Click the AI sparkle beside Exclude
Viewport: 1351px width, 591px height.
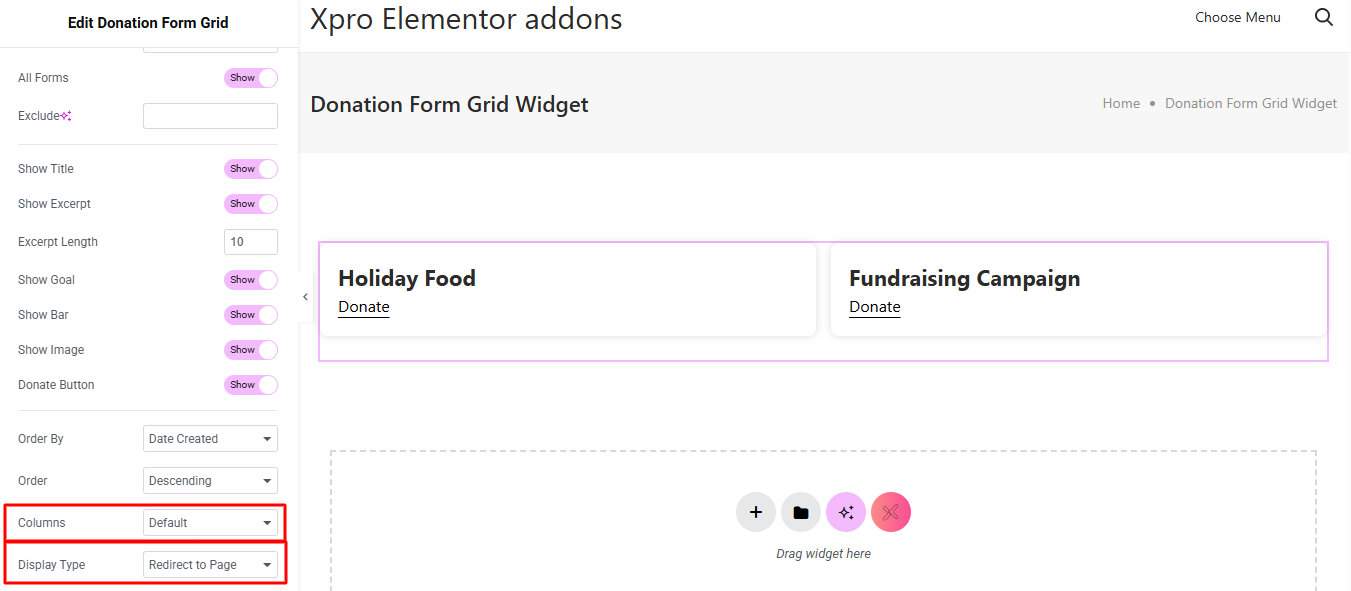point(66,116)
